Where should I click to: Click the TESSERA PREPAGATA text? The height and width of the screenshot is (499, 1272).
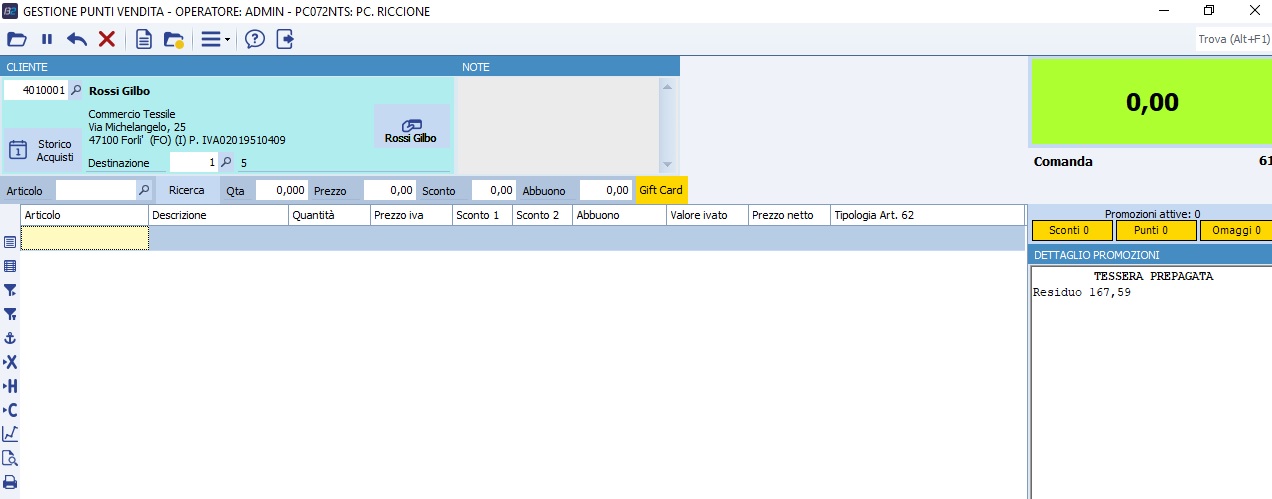(x=1153, y=276)
